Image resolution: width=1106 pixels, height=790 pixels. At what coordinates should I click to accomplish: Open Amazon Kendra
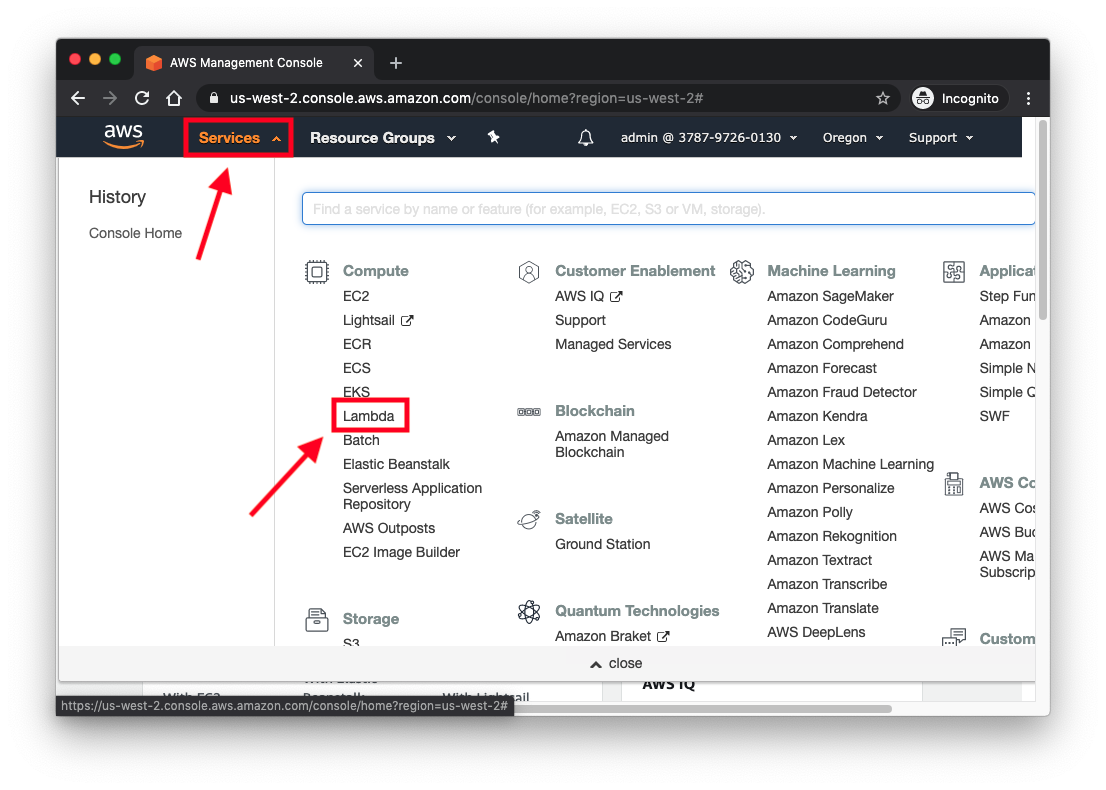tap(818, 416)
